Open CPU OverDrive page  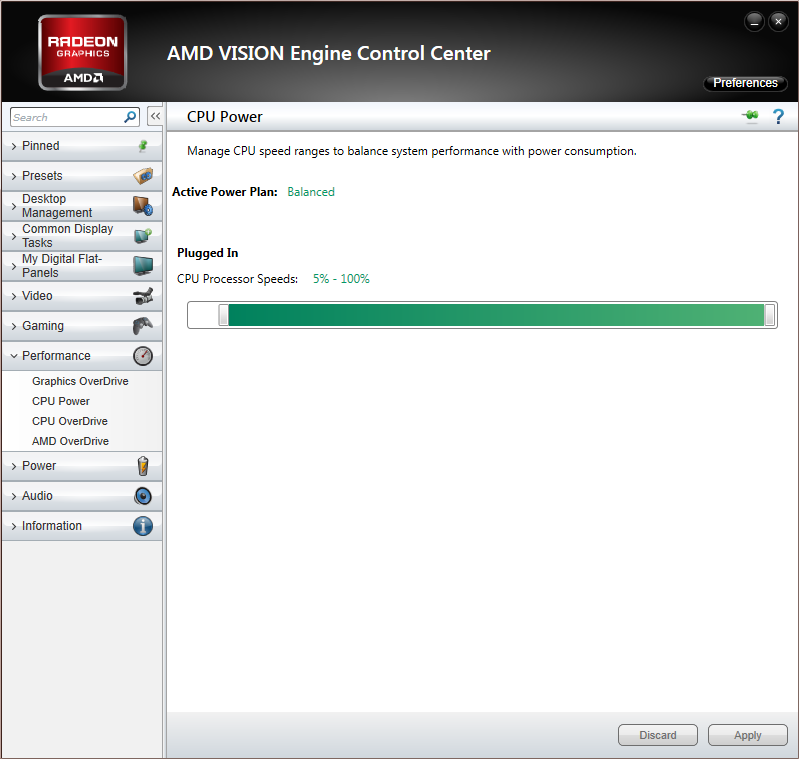click(70, 421)
